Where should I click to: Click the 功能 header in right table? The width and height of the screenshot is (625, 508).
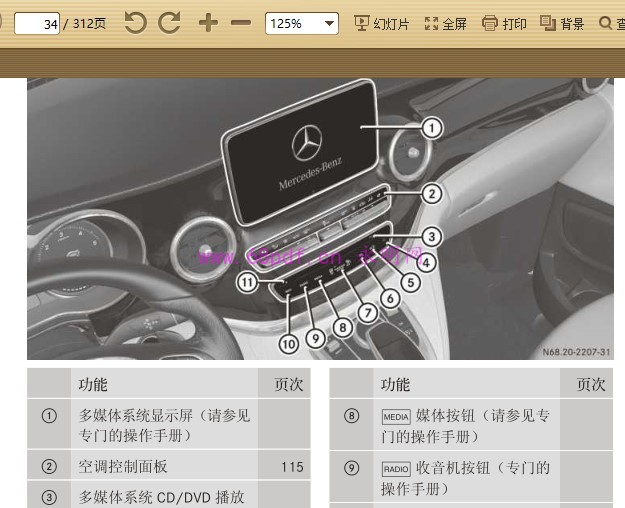point(395,385)
